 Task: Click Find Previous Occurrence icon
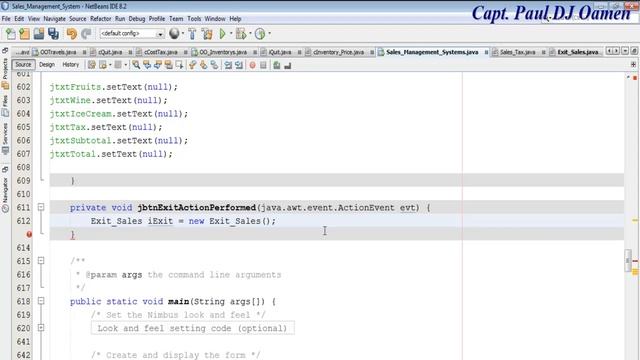point(147,65)
